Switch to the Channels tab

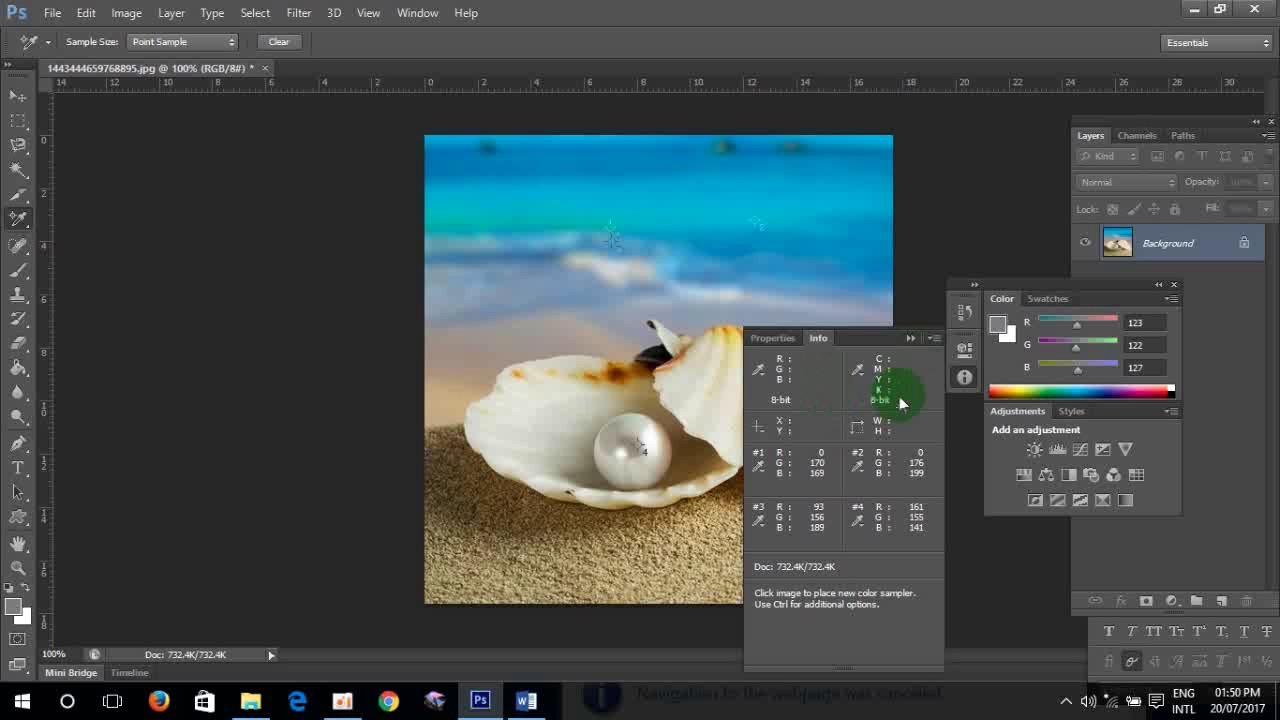pyautogui.click(x=1137, y=136)
